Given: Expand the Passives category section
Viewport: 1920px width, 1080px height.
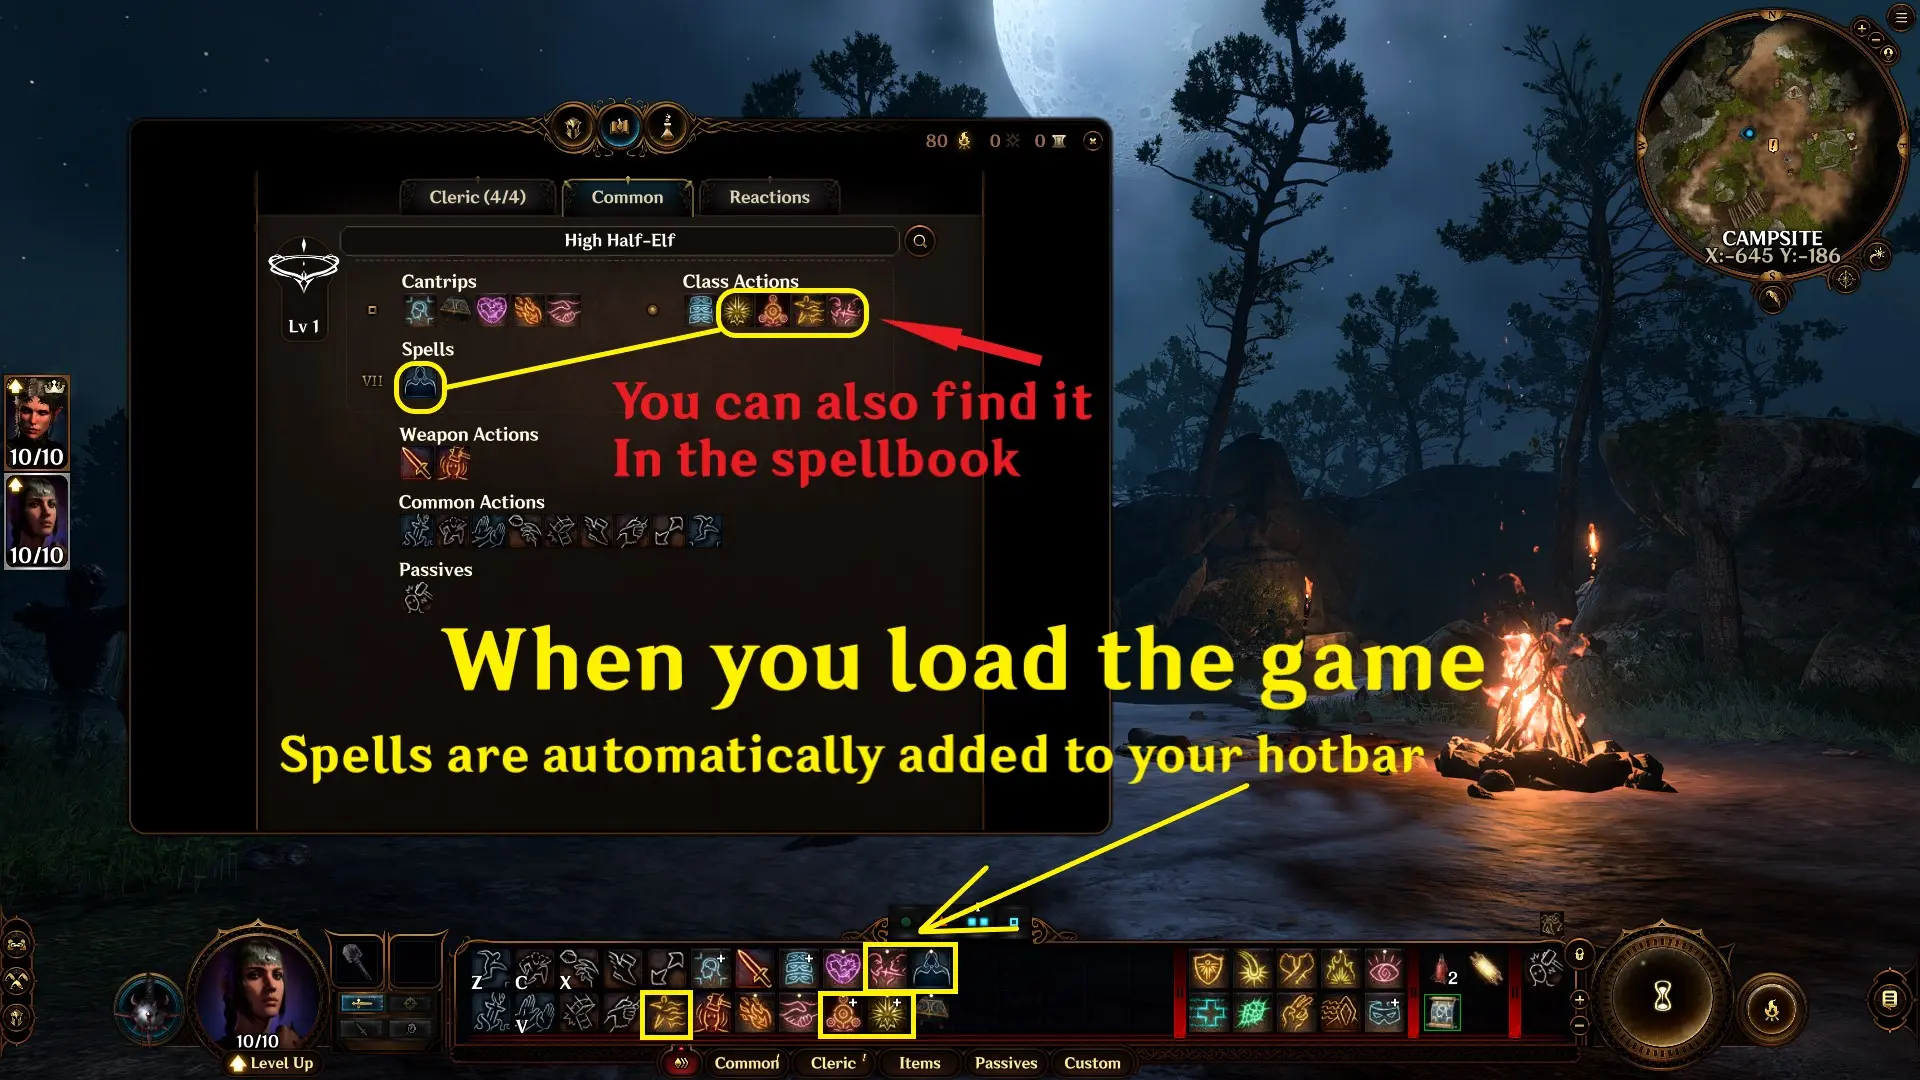Looking at the screenshot, I should tap(435, 570).
